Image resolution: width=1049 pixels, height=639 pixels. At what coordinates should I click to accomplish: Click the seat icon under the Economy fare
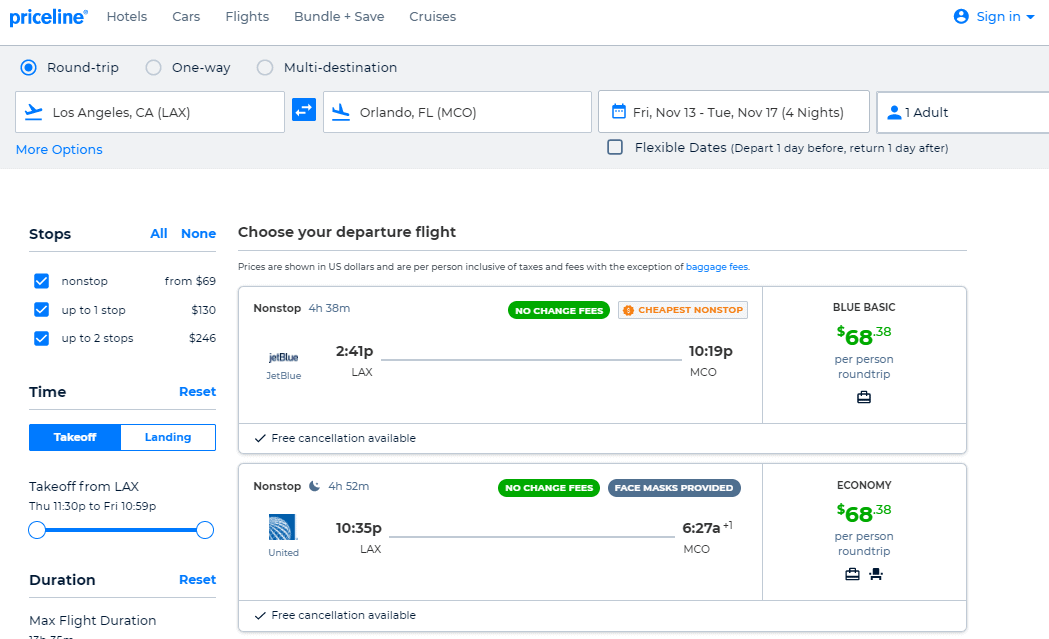[876, 573]
